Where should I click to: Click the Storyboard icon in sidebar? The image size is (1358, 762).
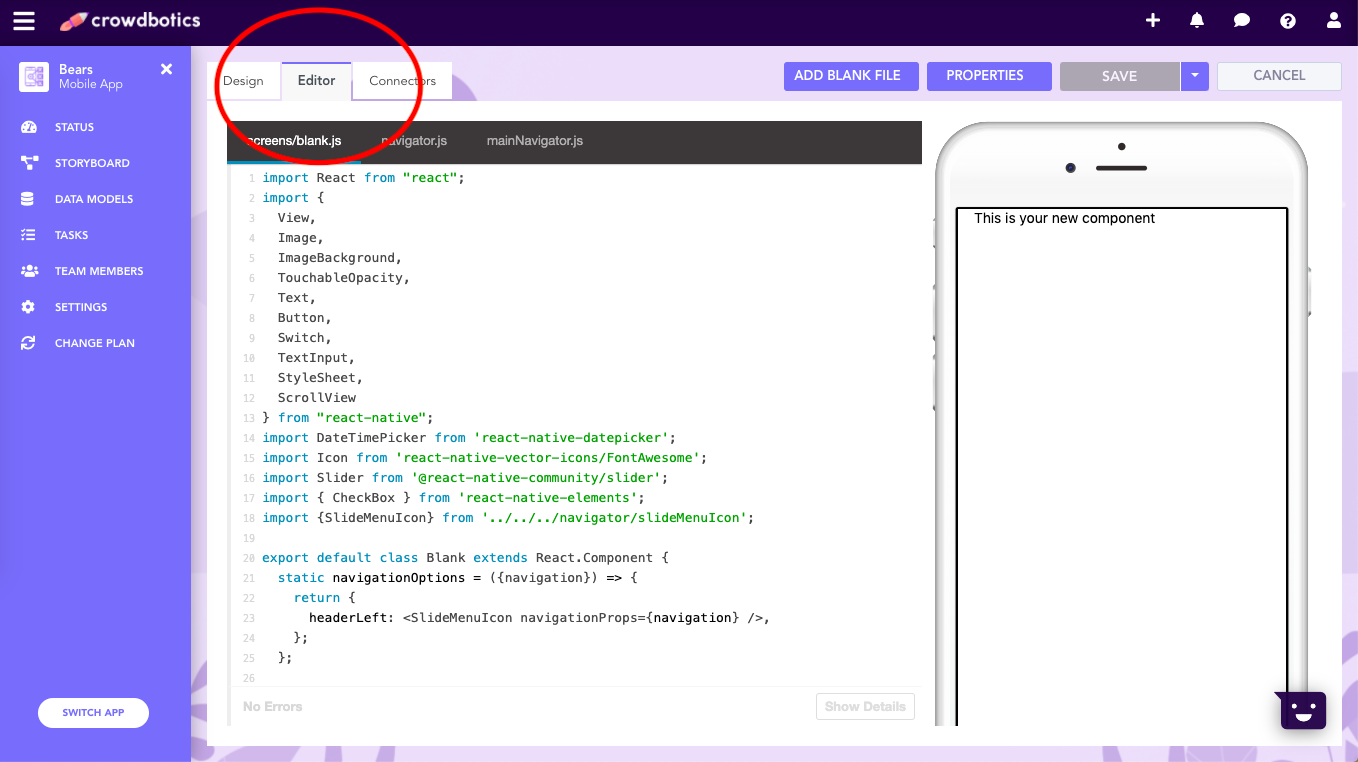(x=29, y=163)
